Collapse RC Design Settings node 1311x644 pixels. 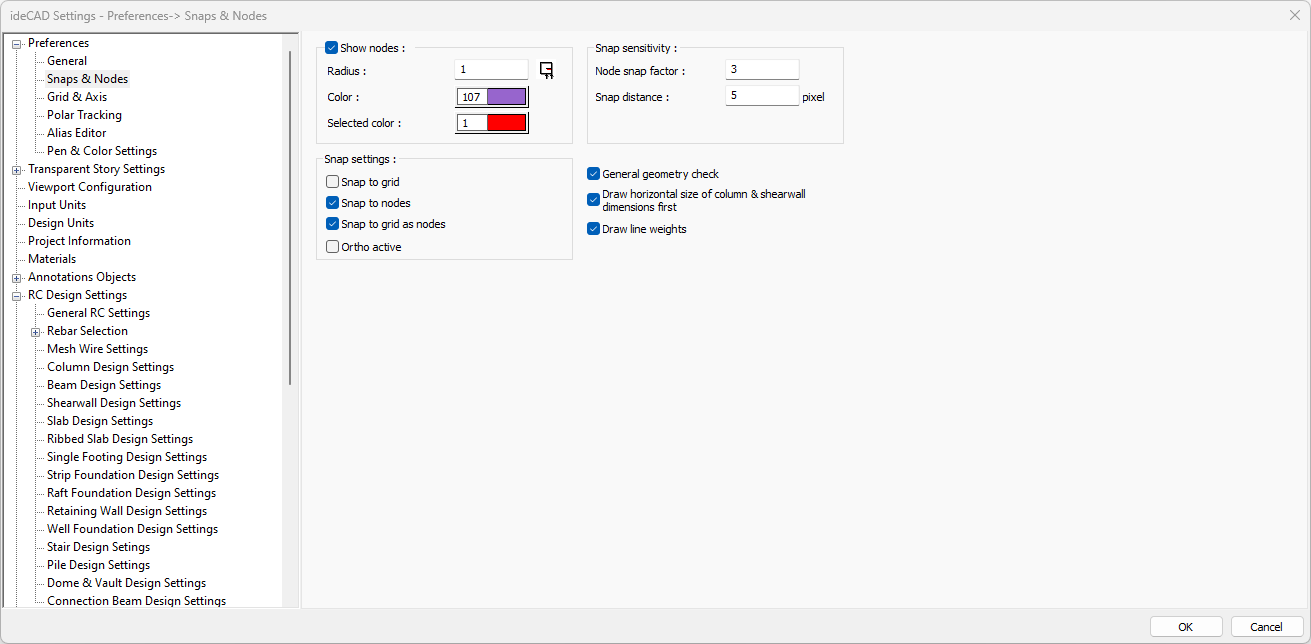[16, 295]
